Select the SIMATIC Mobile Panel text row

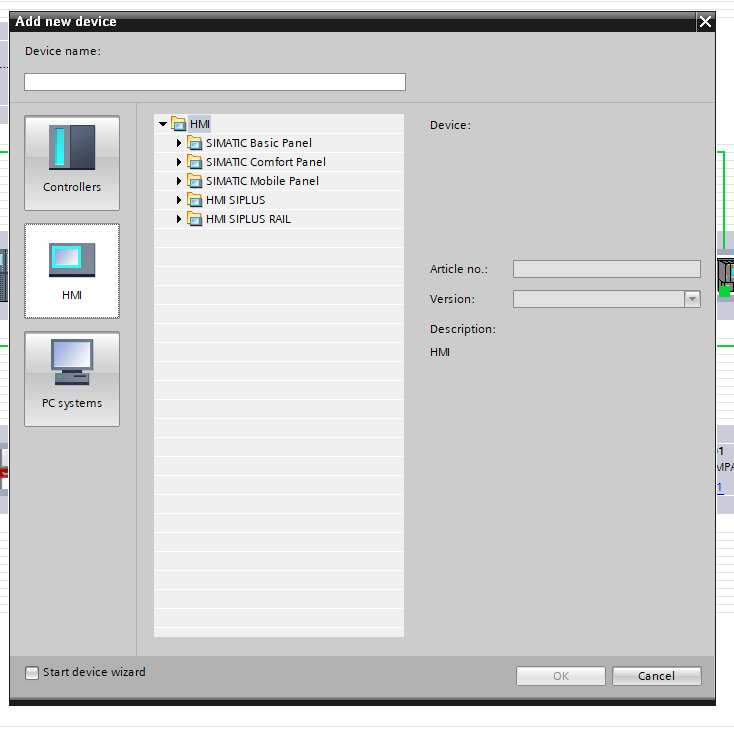[x=262, y=181]
